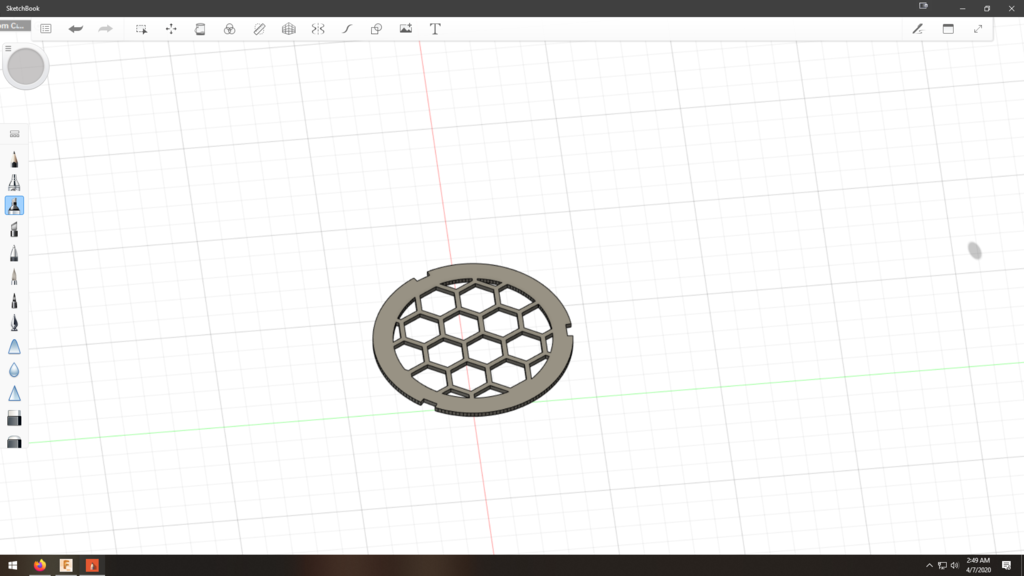
Task: Click the Add Image icon
Action: 406,29
